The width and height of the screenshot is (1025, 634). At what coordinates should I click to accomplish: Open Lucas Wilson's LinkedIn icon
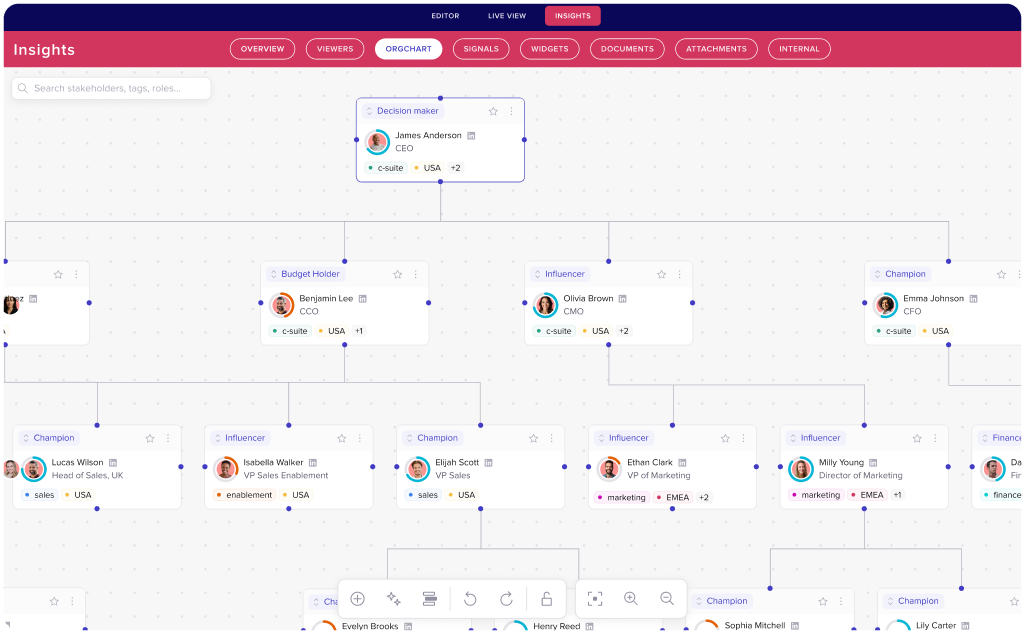coord(113,463)
